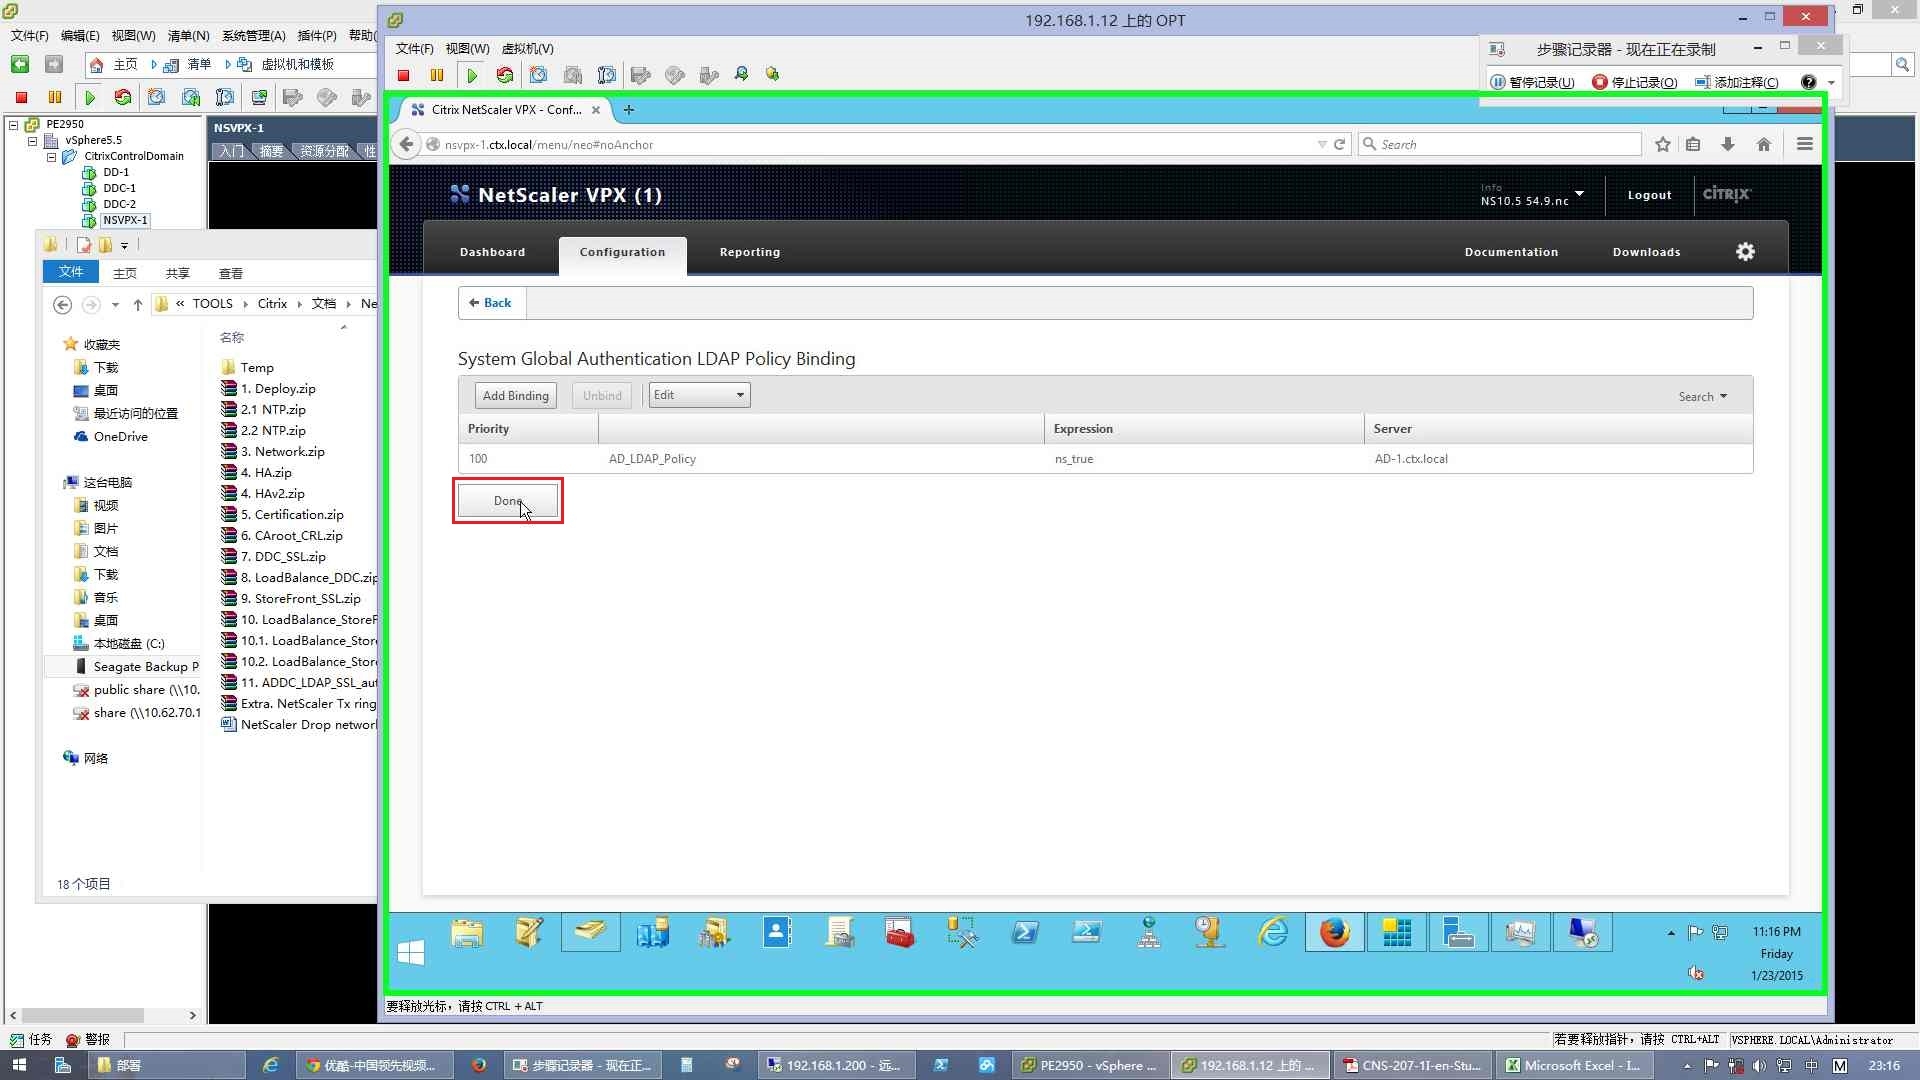Viewport: 1920px width, 1080px height.
Task: Open File Explorer icon in guest taskbar
Action: pos(467,932)
